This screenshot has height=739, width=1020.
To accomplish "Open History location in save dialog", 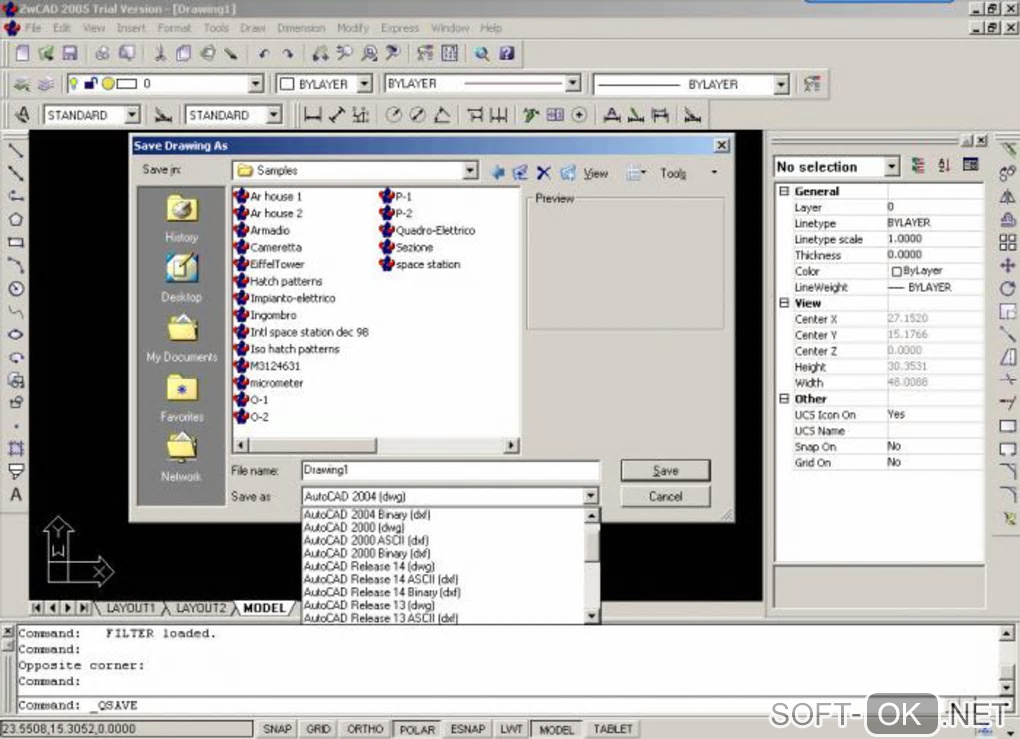I will pos(181,219).
